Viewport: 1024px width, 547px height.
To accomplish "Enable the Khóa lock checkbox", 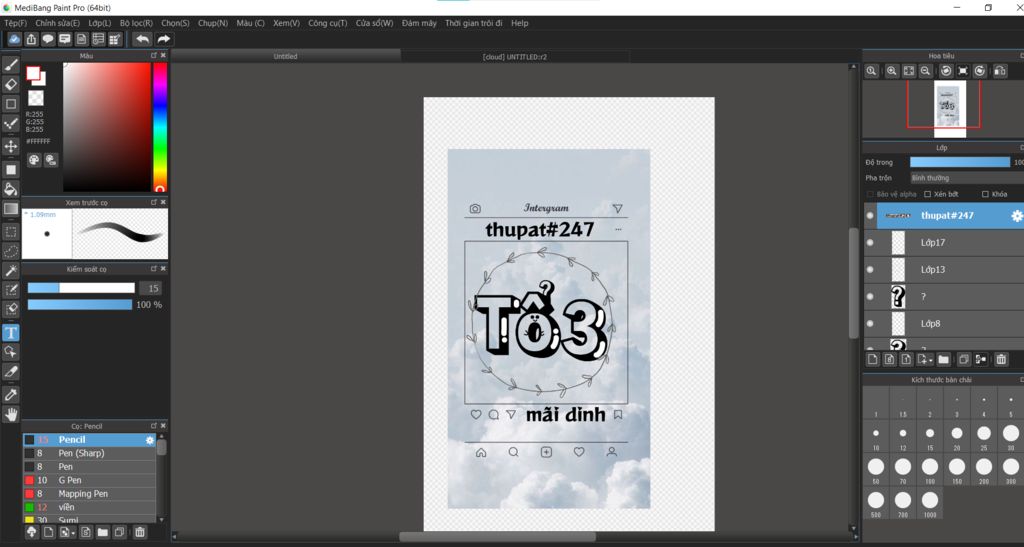I will [x=985, y=195].
